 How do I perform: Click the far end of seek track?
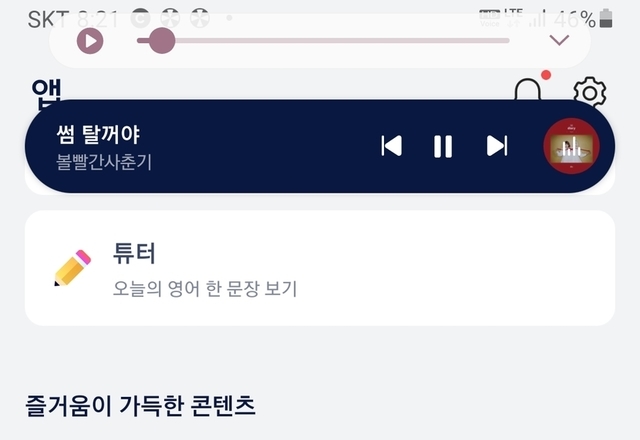coord(506,40)
